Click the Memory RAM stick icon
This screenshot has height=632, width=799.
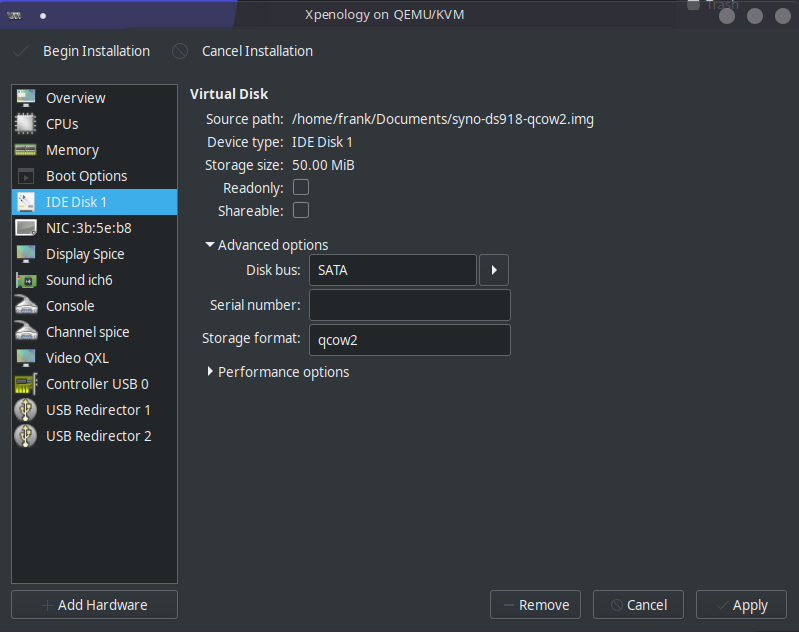pyautogui.click(x=25, y=150)
